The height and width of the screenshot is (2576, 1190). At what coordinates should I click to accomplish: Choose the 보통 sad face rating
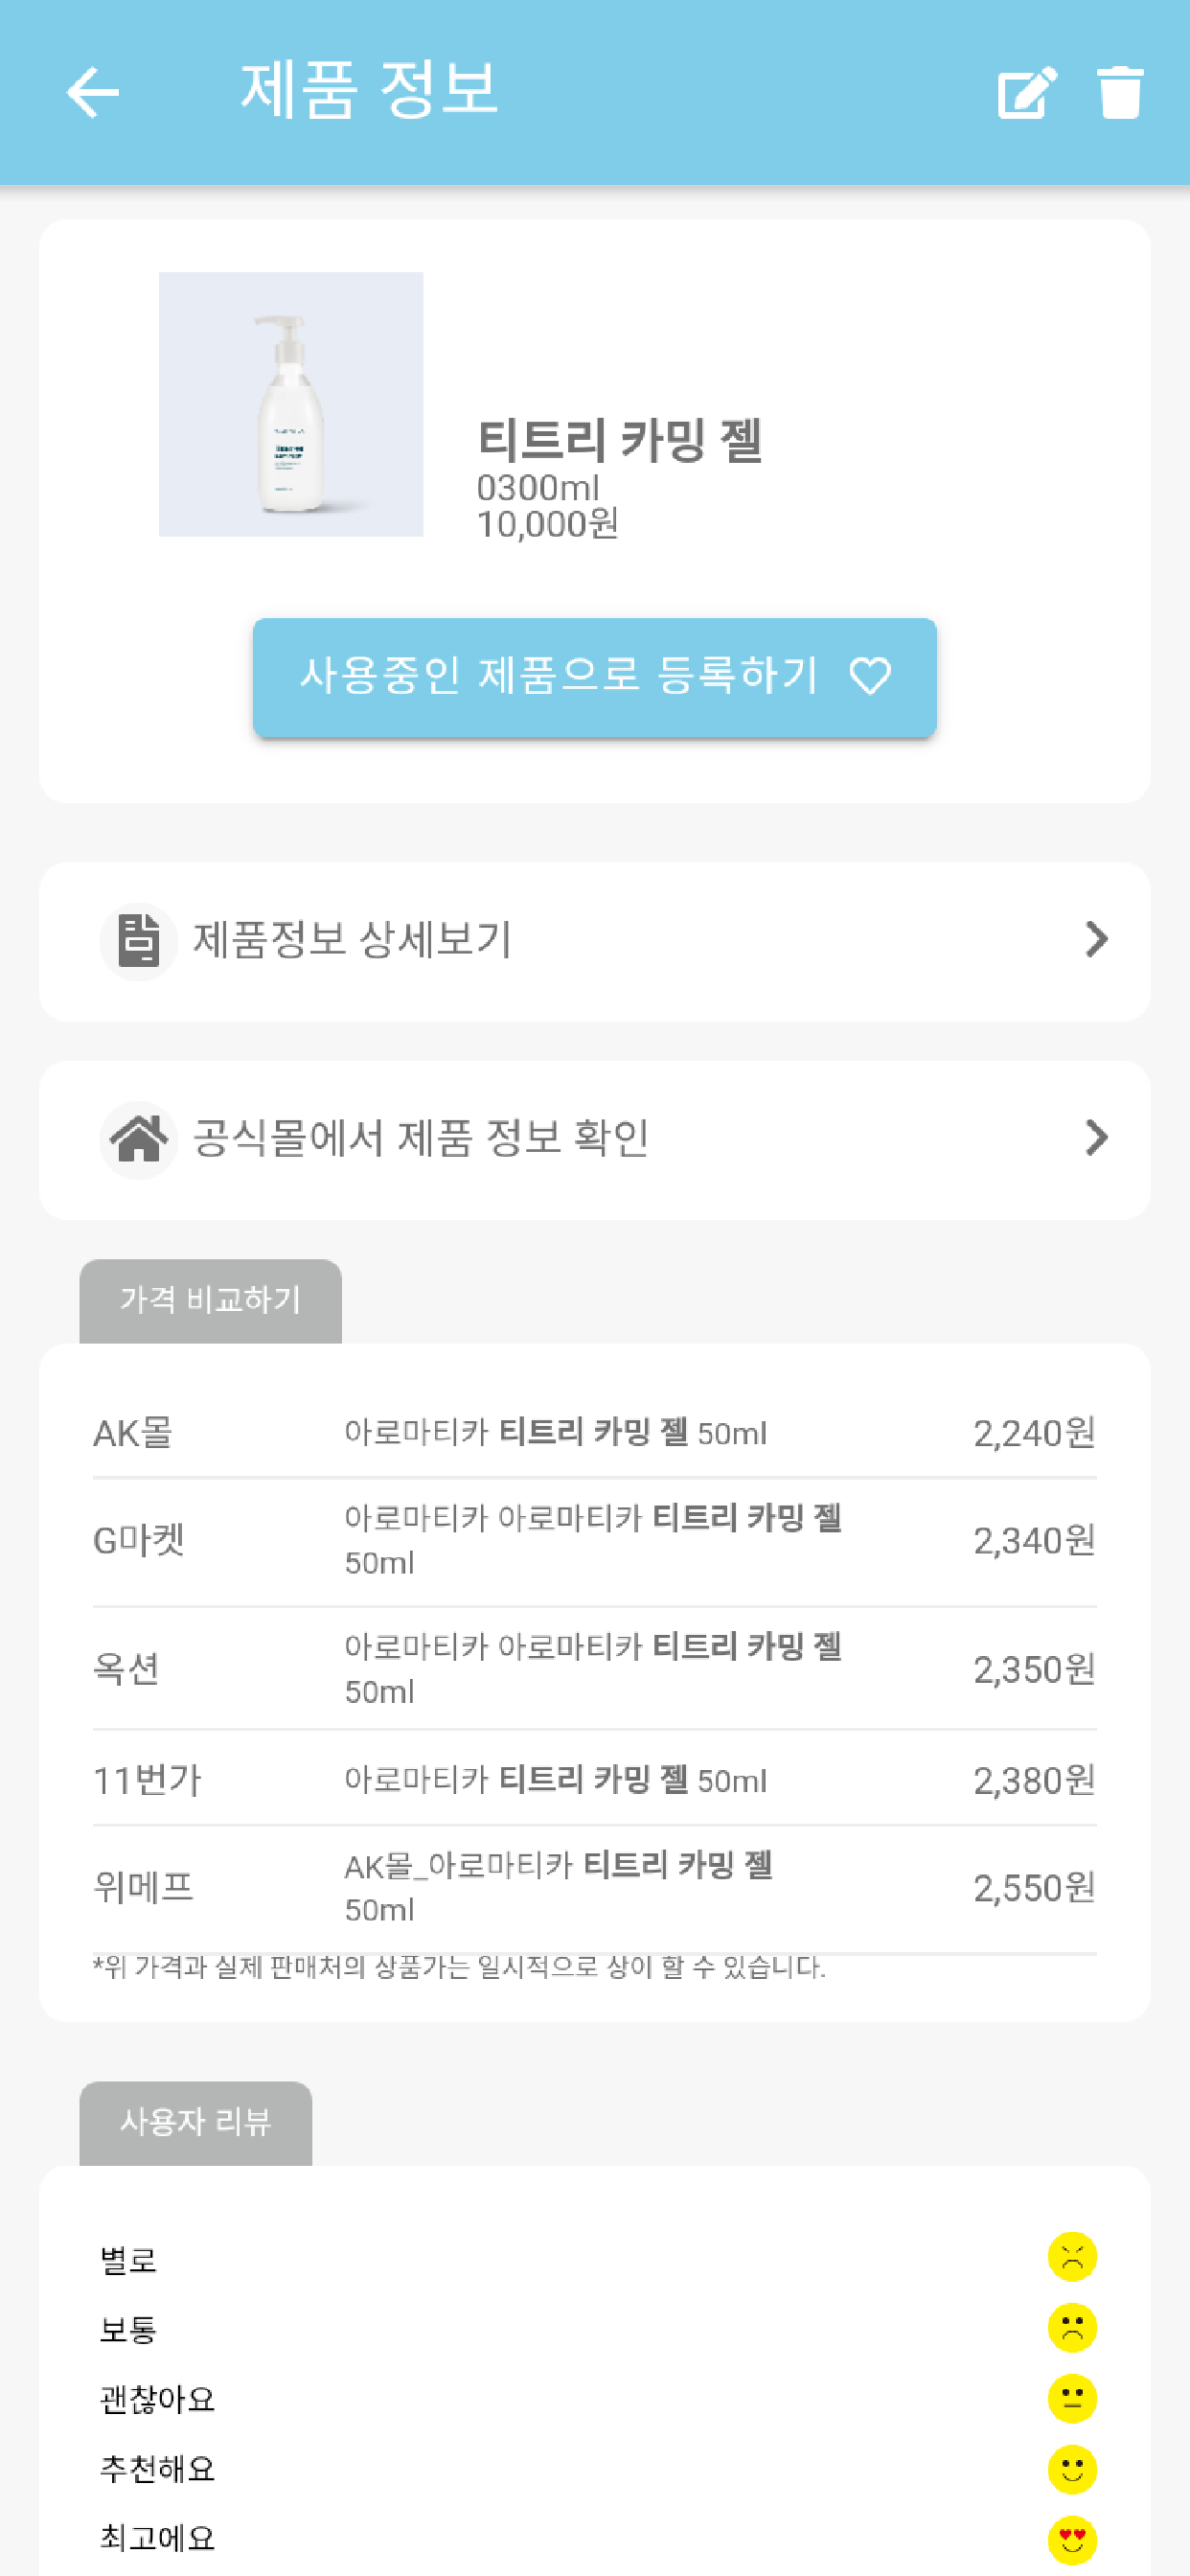pos(1072,2327)
